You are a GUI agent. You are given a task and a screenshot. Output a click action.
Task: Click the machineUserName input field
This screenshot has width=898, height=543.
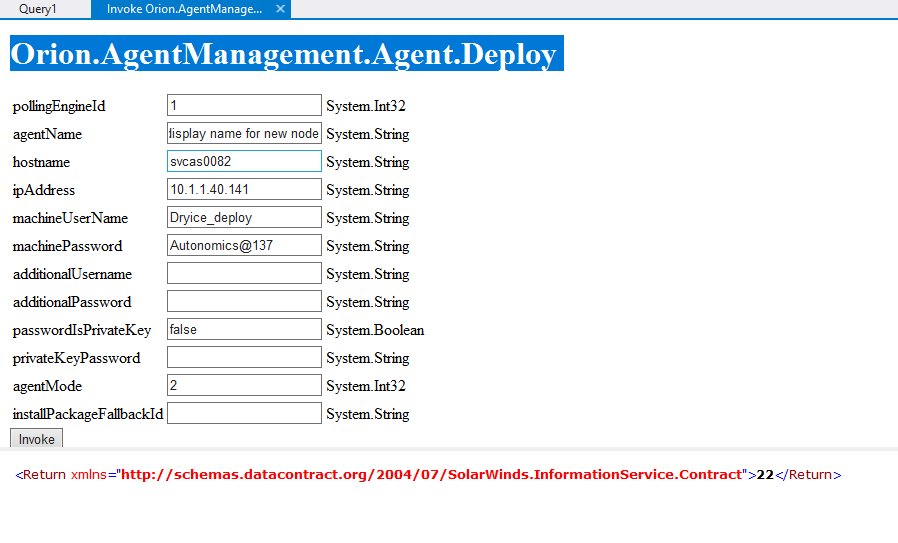point(244,218)
